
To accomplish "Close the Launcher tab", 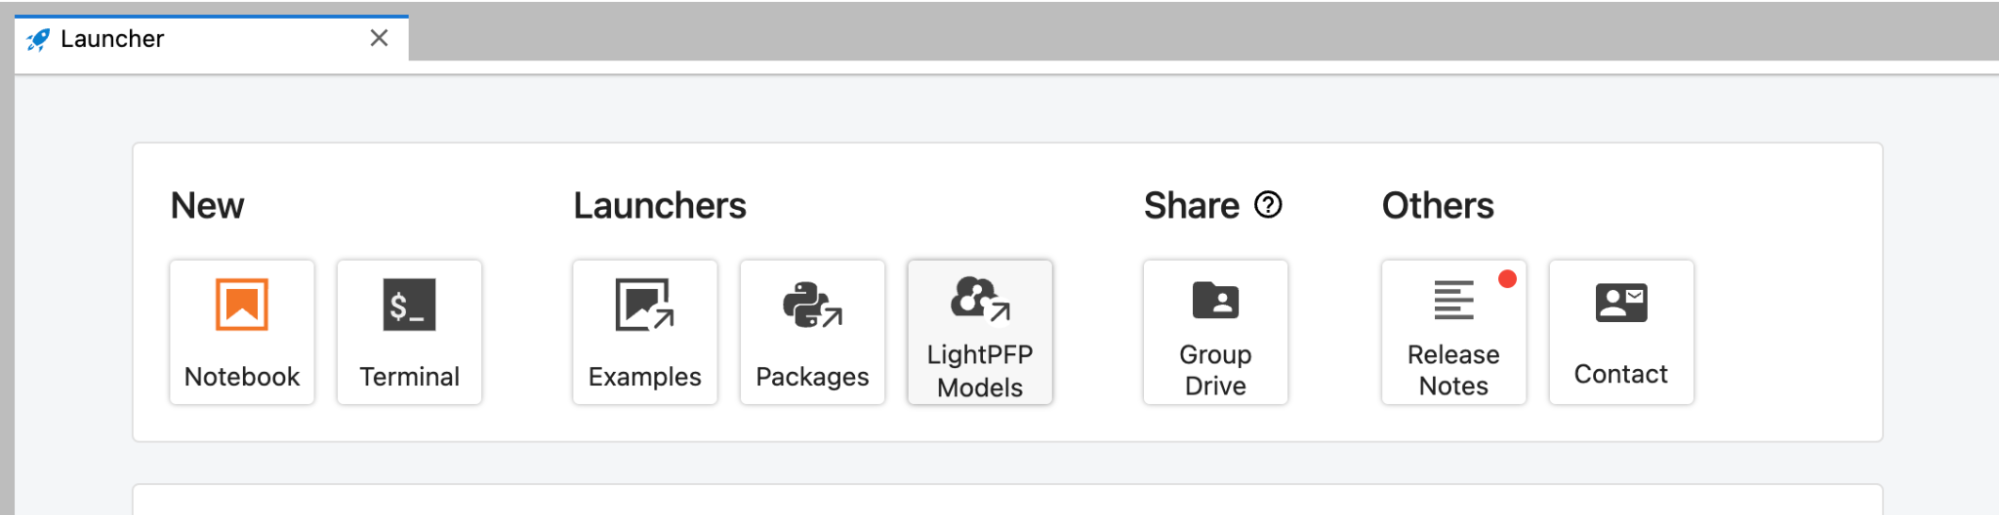I will (379, 38).
